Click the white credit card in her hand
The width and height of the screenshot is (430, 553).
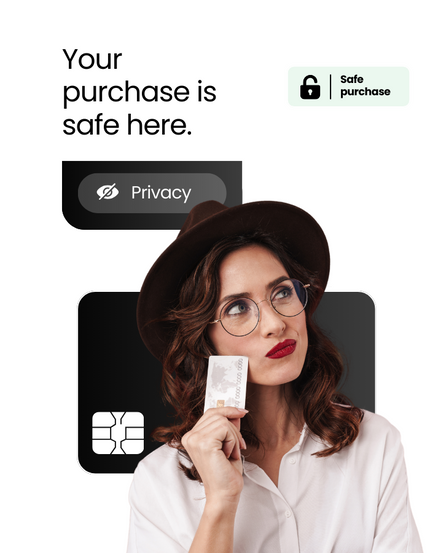pyautogui.click(x=226, y=383)
